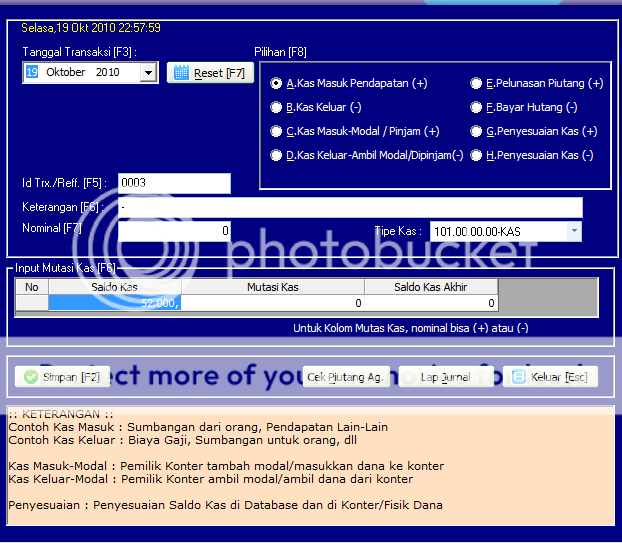Open the Lap Jurnal button
This screenshot has width=622, height=543.
coord(446,377)
